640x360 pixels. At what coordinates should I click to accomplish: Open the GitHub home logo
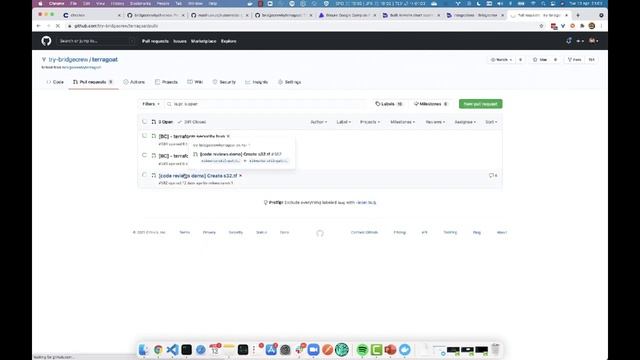tap(46, 41)
